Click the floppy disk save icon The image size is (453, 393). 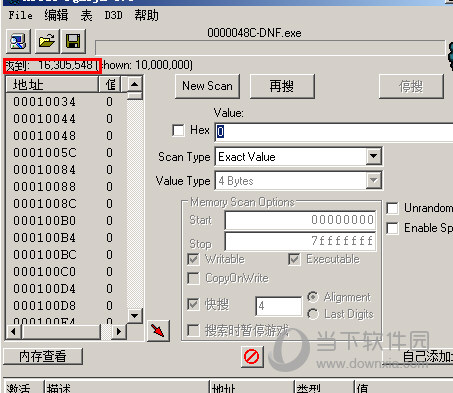pyautogui.click(x=73, y=41)
